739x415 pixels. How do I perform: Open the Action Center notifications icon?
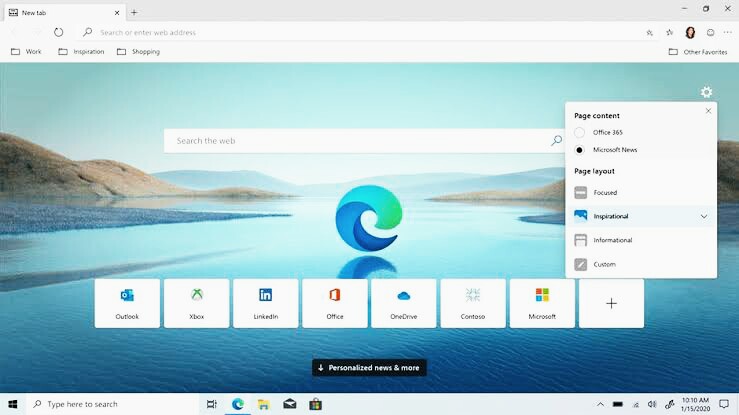pos(724,404)
